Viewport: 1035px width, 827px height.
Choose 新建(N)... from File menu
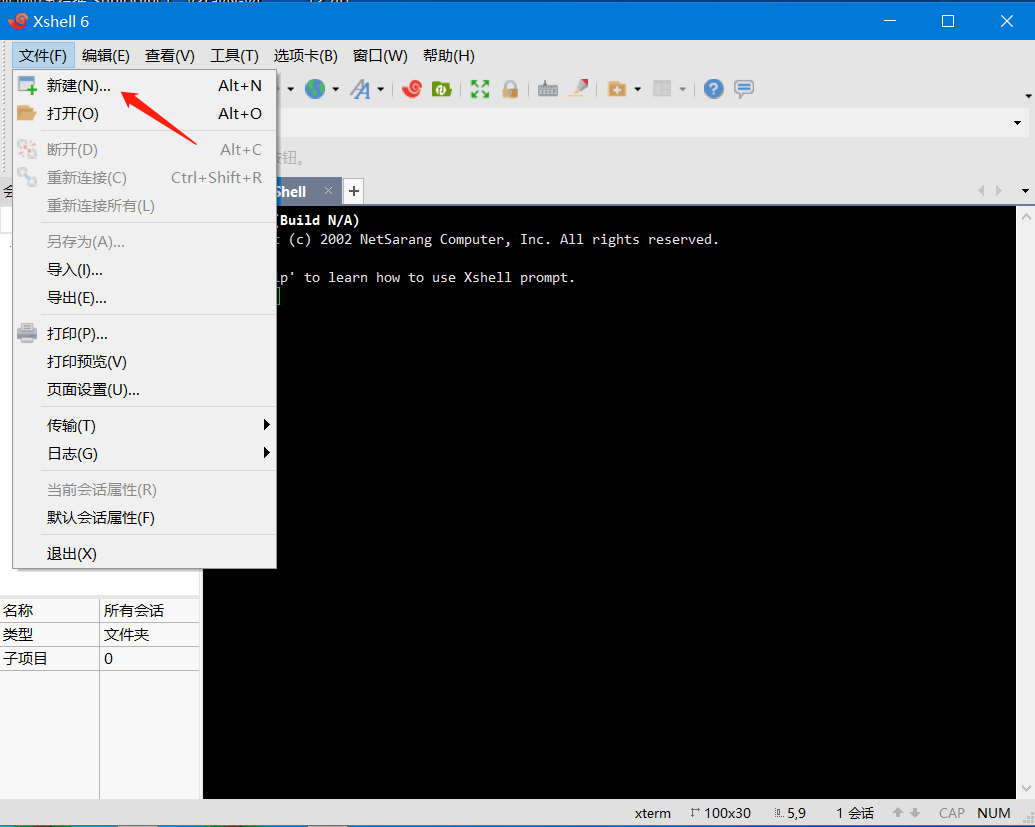click(x=145, y=86)
